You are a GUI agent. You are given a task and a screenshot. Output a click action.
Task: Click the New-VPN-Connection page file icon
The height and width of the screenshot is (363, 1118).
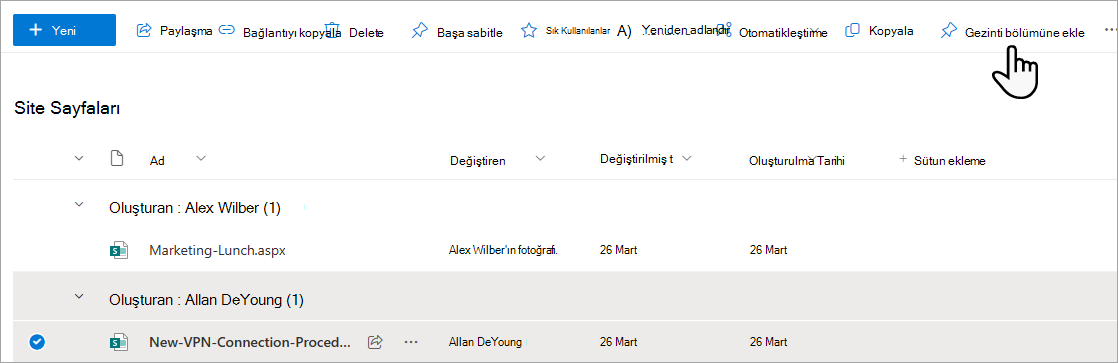point(118,342)
